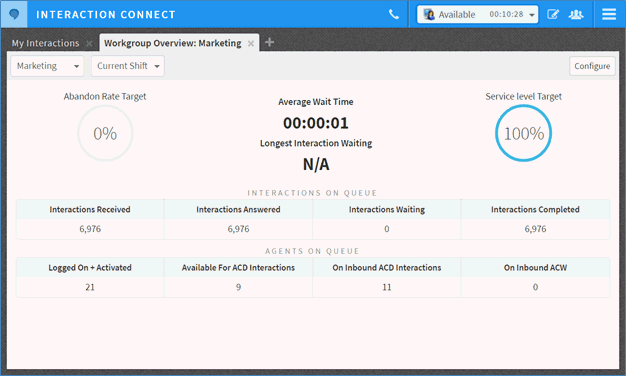This screenshot has height=376, width=626.
Task: Click the Configure button
Action: (x=592, y=66)
